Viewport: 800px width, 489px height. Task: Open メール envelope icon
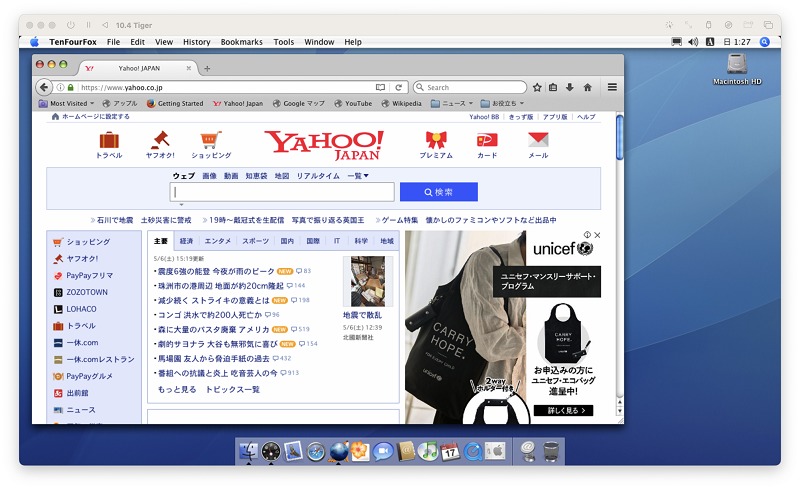click(x=538, y=139)
